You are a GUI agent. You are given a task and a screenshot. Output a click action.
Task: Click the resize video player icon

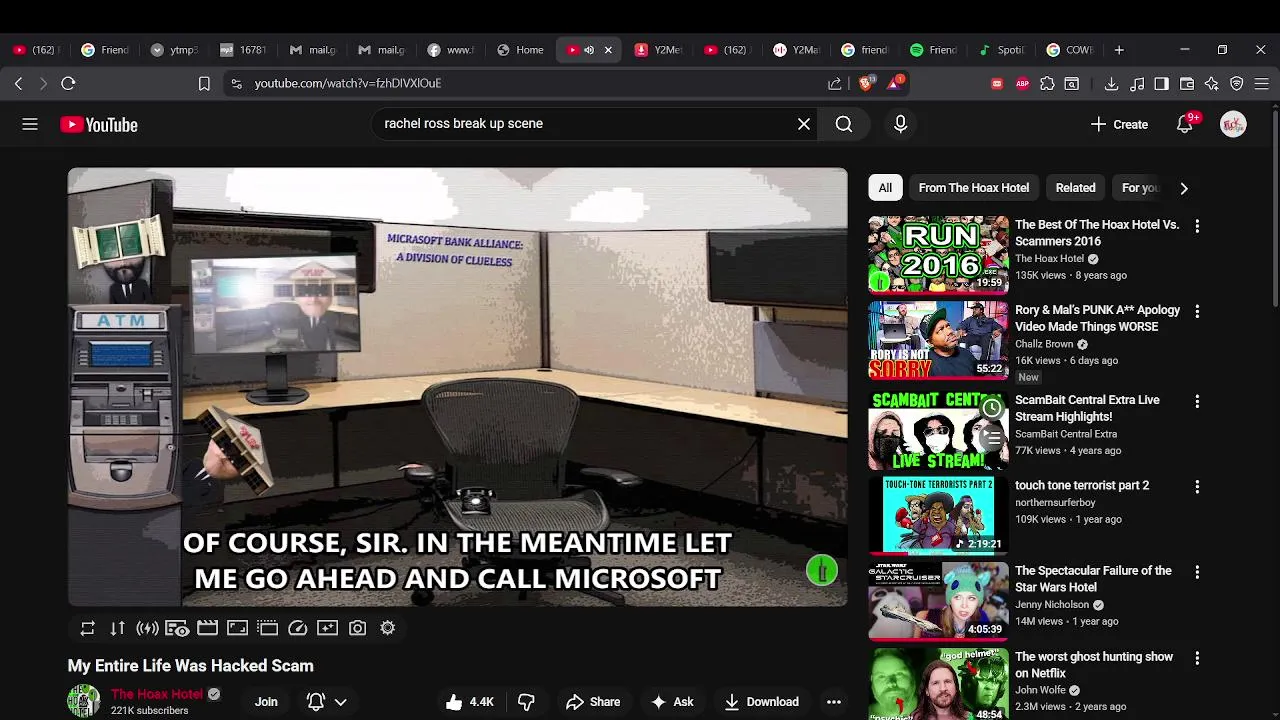tap(238, 628)
